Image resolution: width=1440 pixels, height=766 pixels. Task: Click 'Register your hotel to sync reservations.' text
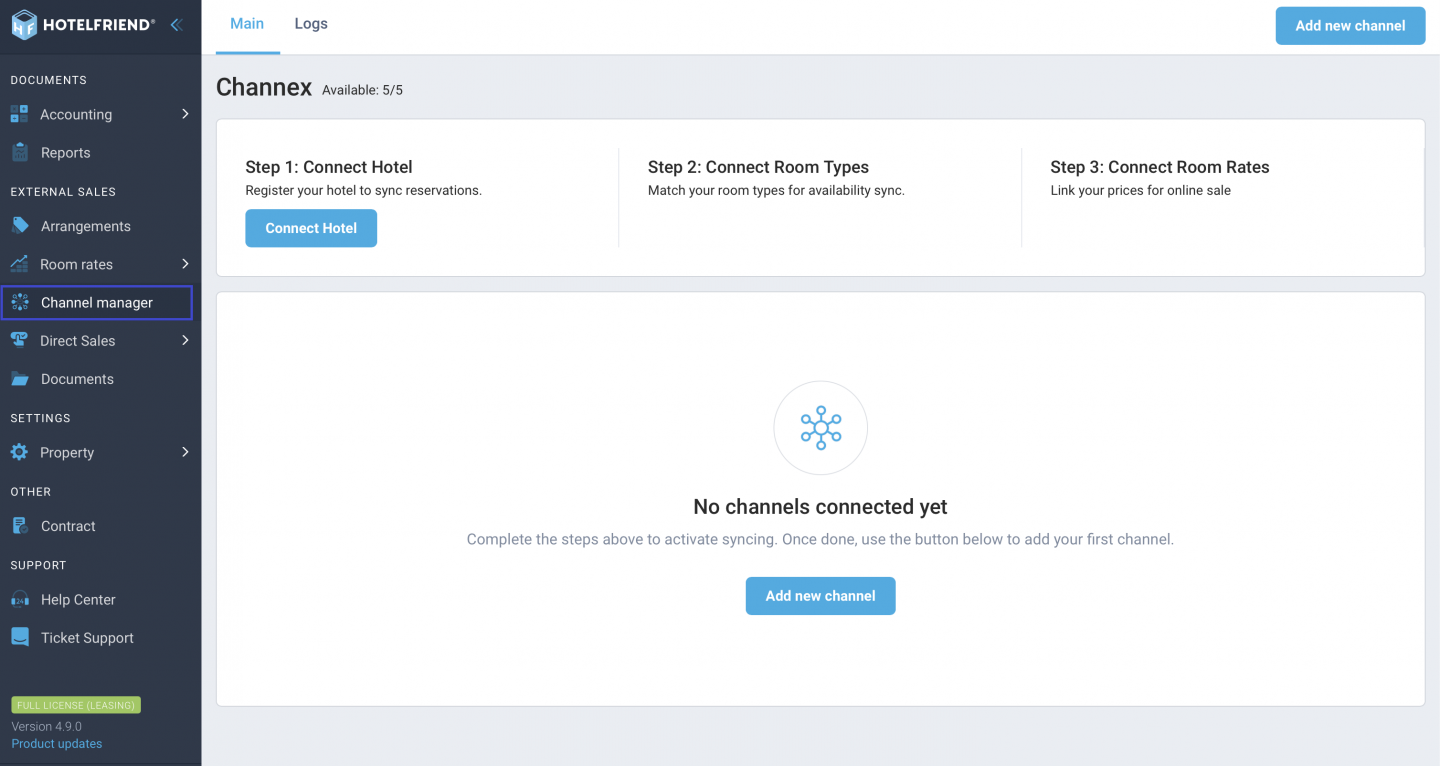point(364,190)
